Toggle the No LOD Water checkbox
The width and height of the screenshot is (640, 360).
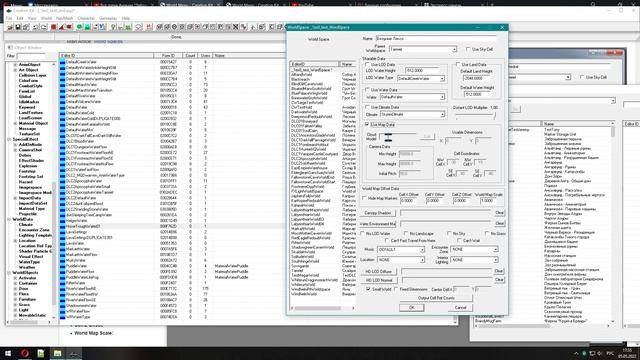point(362,233)
